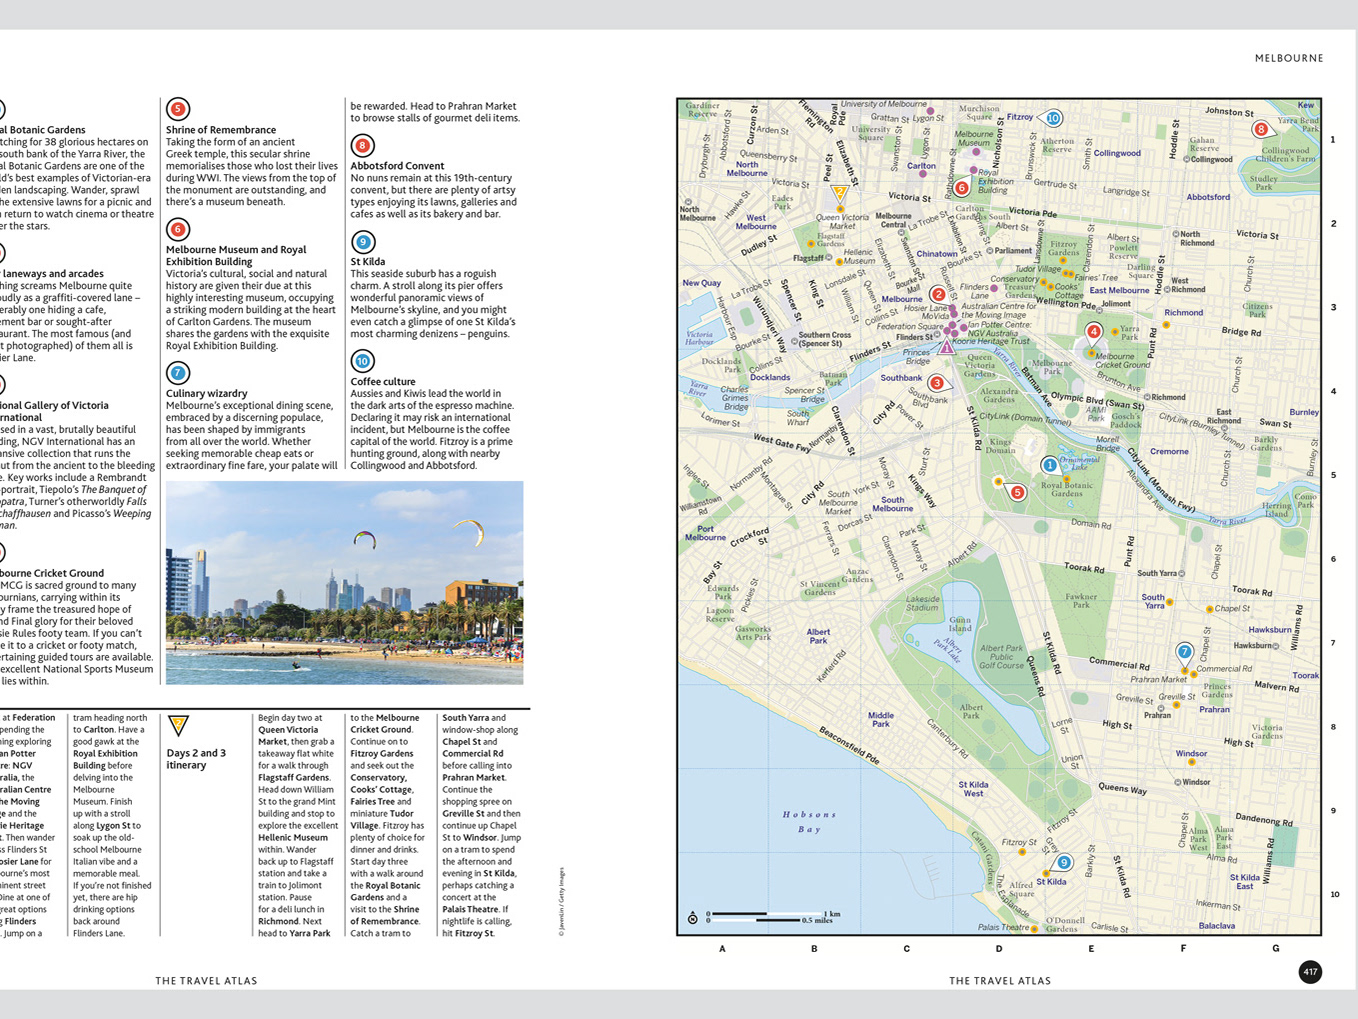Select blue map marker 9 at St Kilda
Screen dimensions: 1358x1019
pyautogui.click(x=1063, y=862)
